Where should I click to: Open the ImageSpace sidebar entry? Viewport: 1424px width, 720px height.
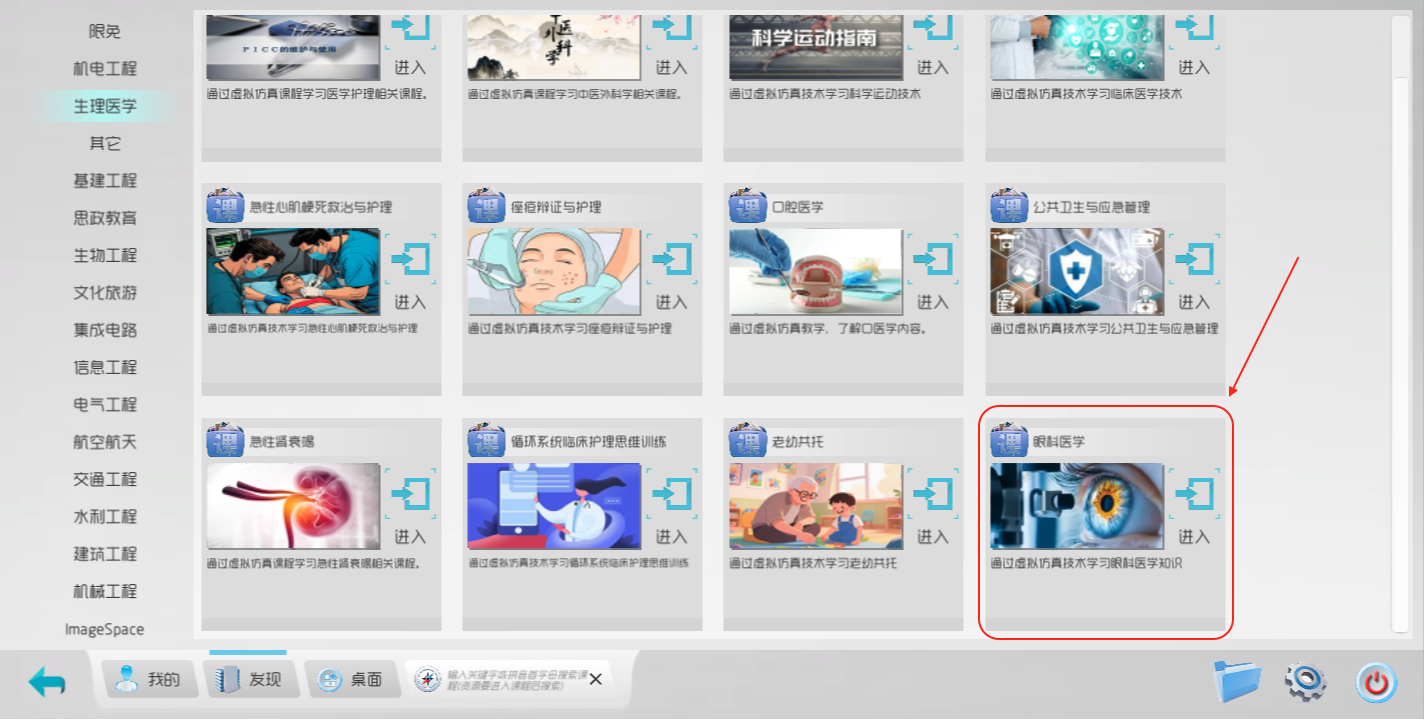click(x=105, y=629)
